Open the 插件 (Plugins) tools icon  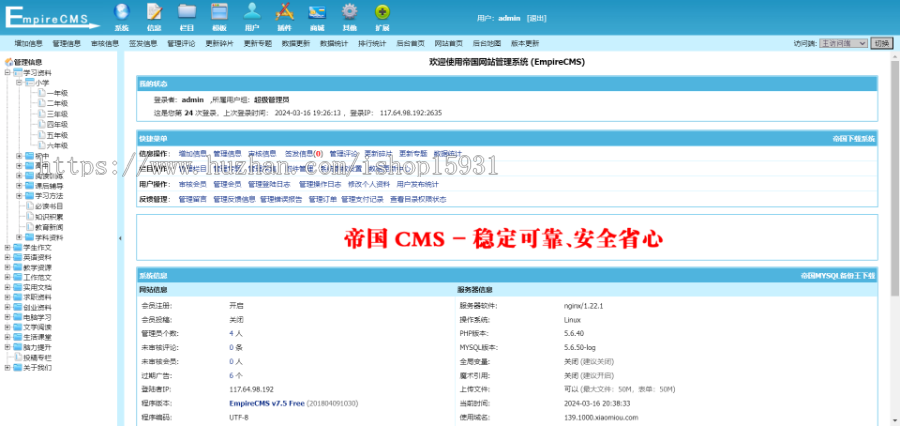pyautogui.click(x=285, y=12)
